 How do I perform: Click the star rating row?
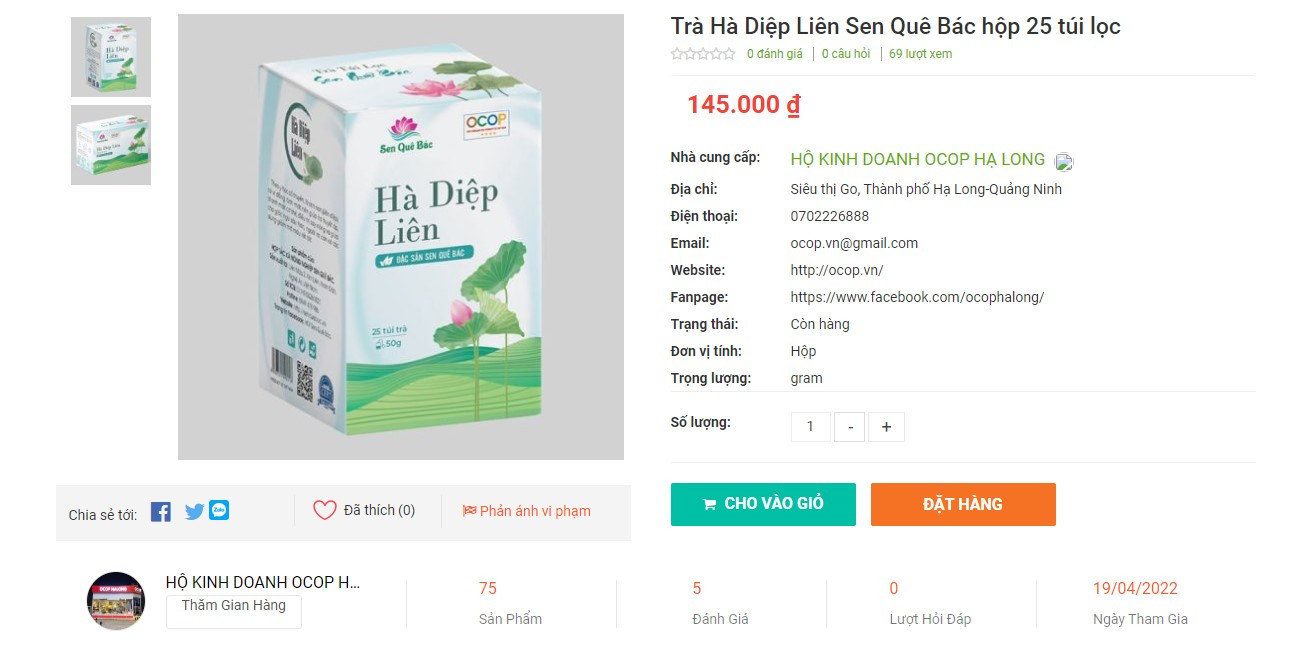[703, 54]
